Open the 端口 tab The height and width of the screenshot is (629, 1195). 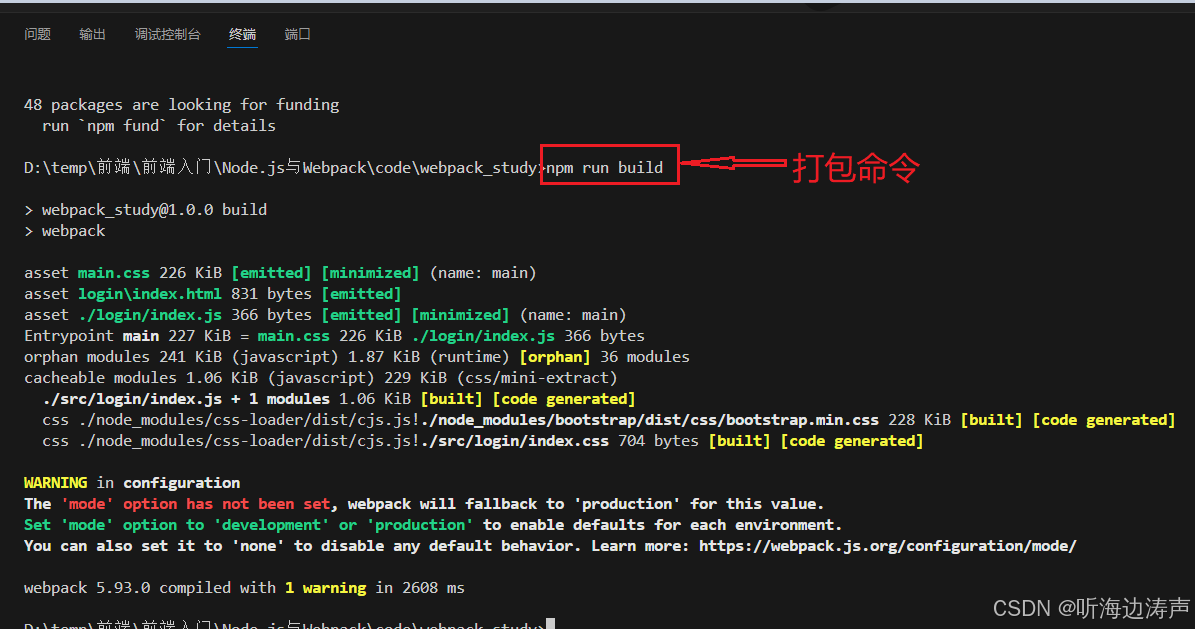coord(297,34)
